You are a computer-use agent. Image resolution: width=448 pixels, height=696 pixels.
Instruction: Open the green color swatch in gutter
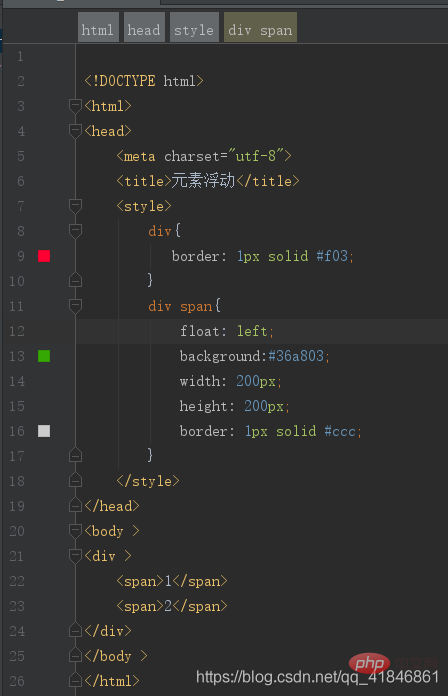point(44,356)
